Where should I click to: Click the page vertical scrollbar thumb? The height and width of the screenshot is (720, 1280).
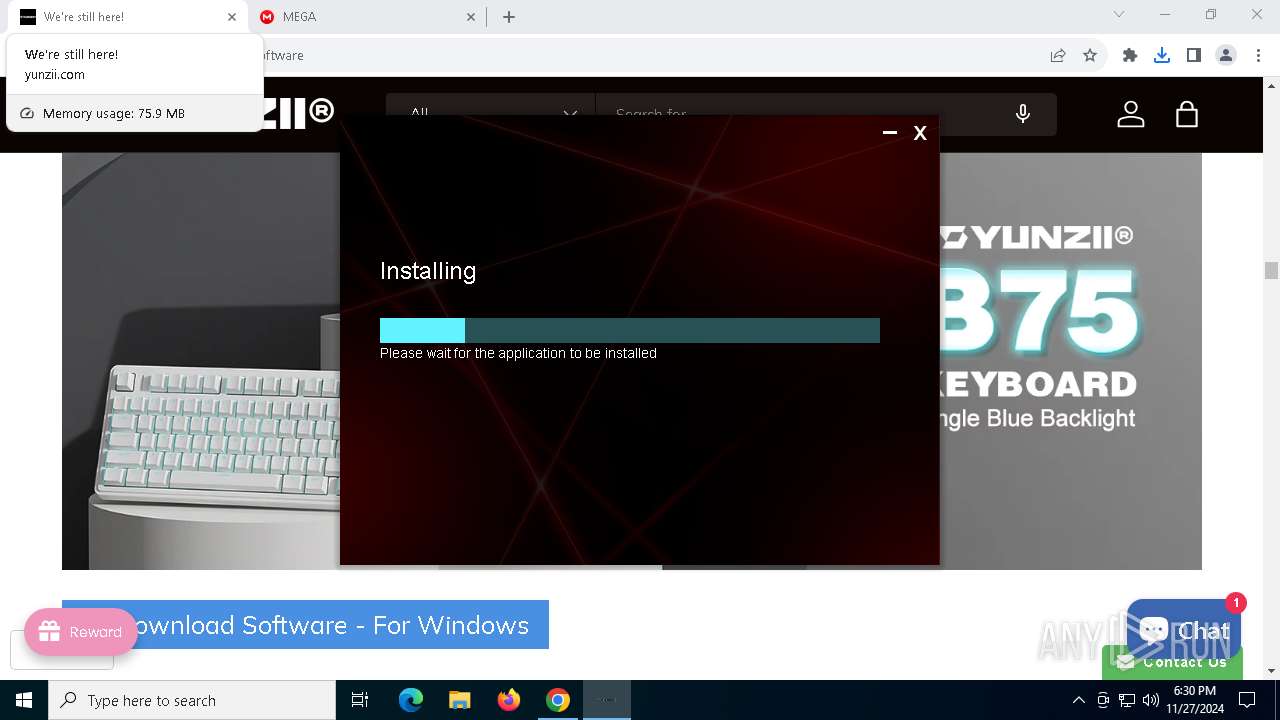[1271, 270]
